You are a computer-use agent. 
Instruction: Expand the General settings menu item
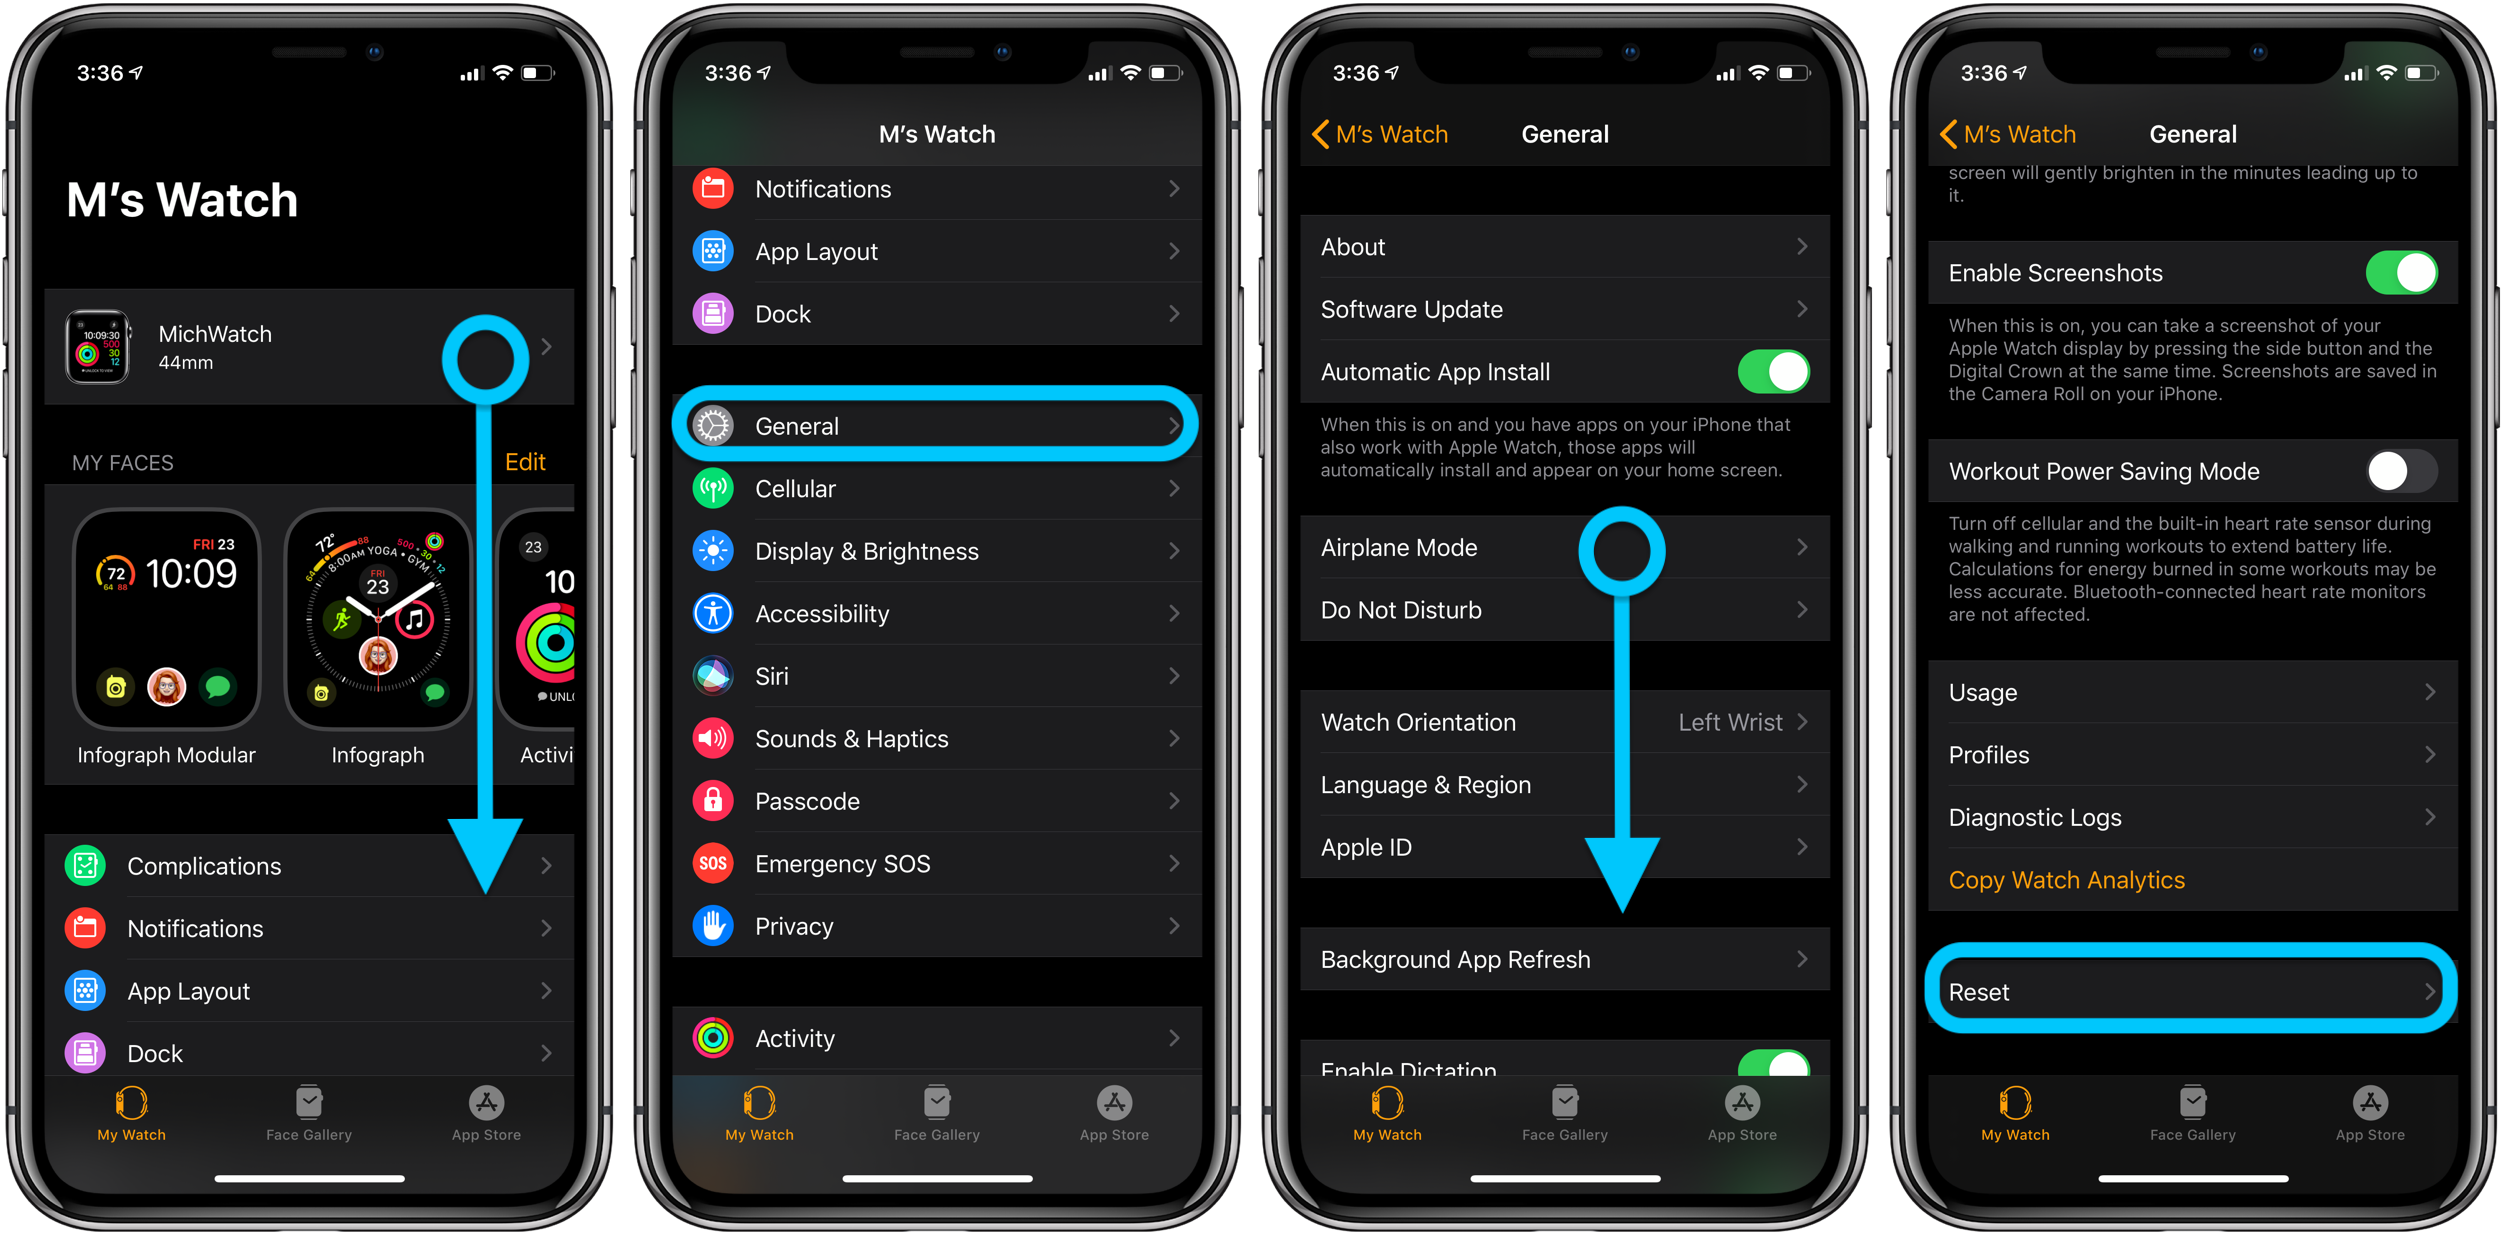(x=939, y=426)
